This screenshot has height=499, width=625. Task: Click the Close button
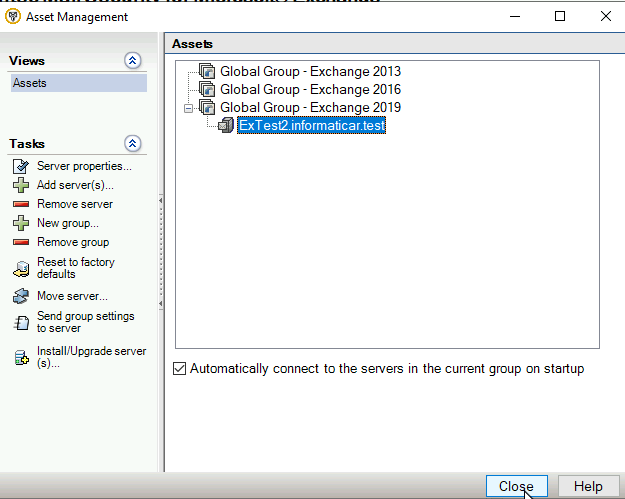517,486
